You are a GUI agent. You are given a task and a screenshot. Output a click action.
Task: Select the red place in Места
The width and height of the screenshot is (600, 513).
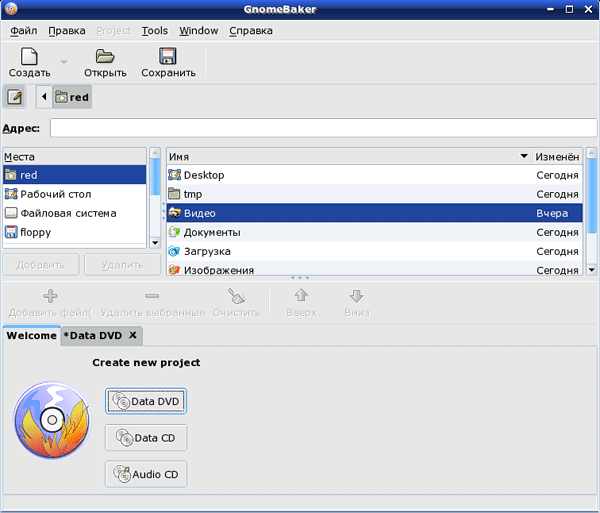[75, 175]
